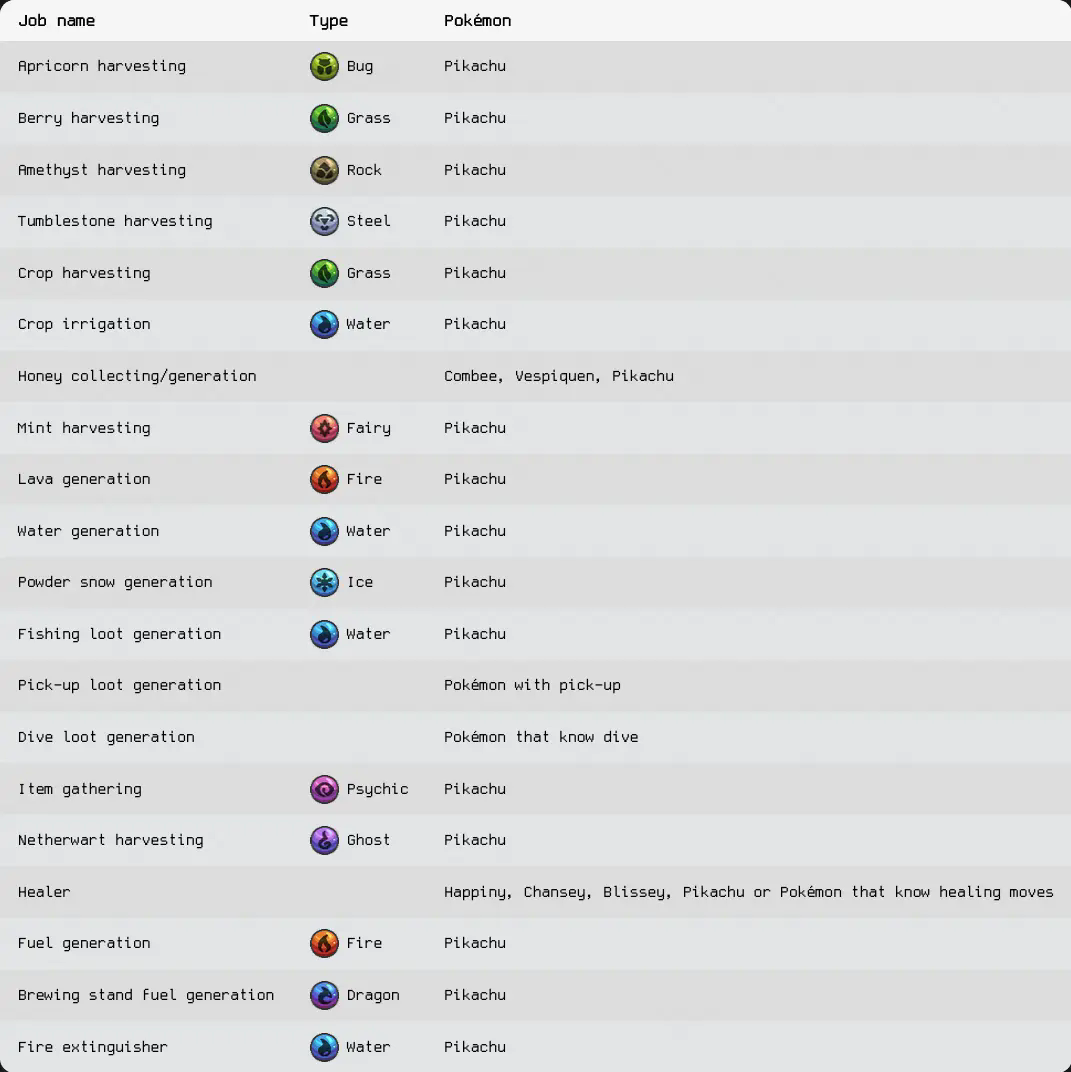Select the Steel type icon
Image resolution: width=1071 pixels, height=1072 pixels.
(x=324, y=221)
